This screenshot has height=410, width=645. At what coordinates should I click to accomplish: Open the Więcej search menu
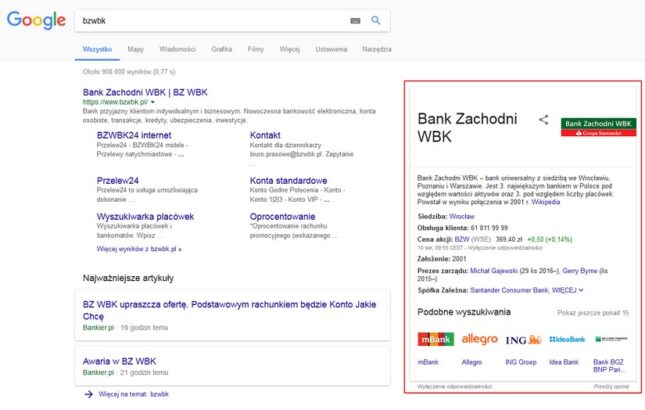click(x=290, y=49)
